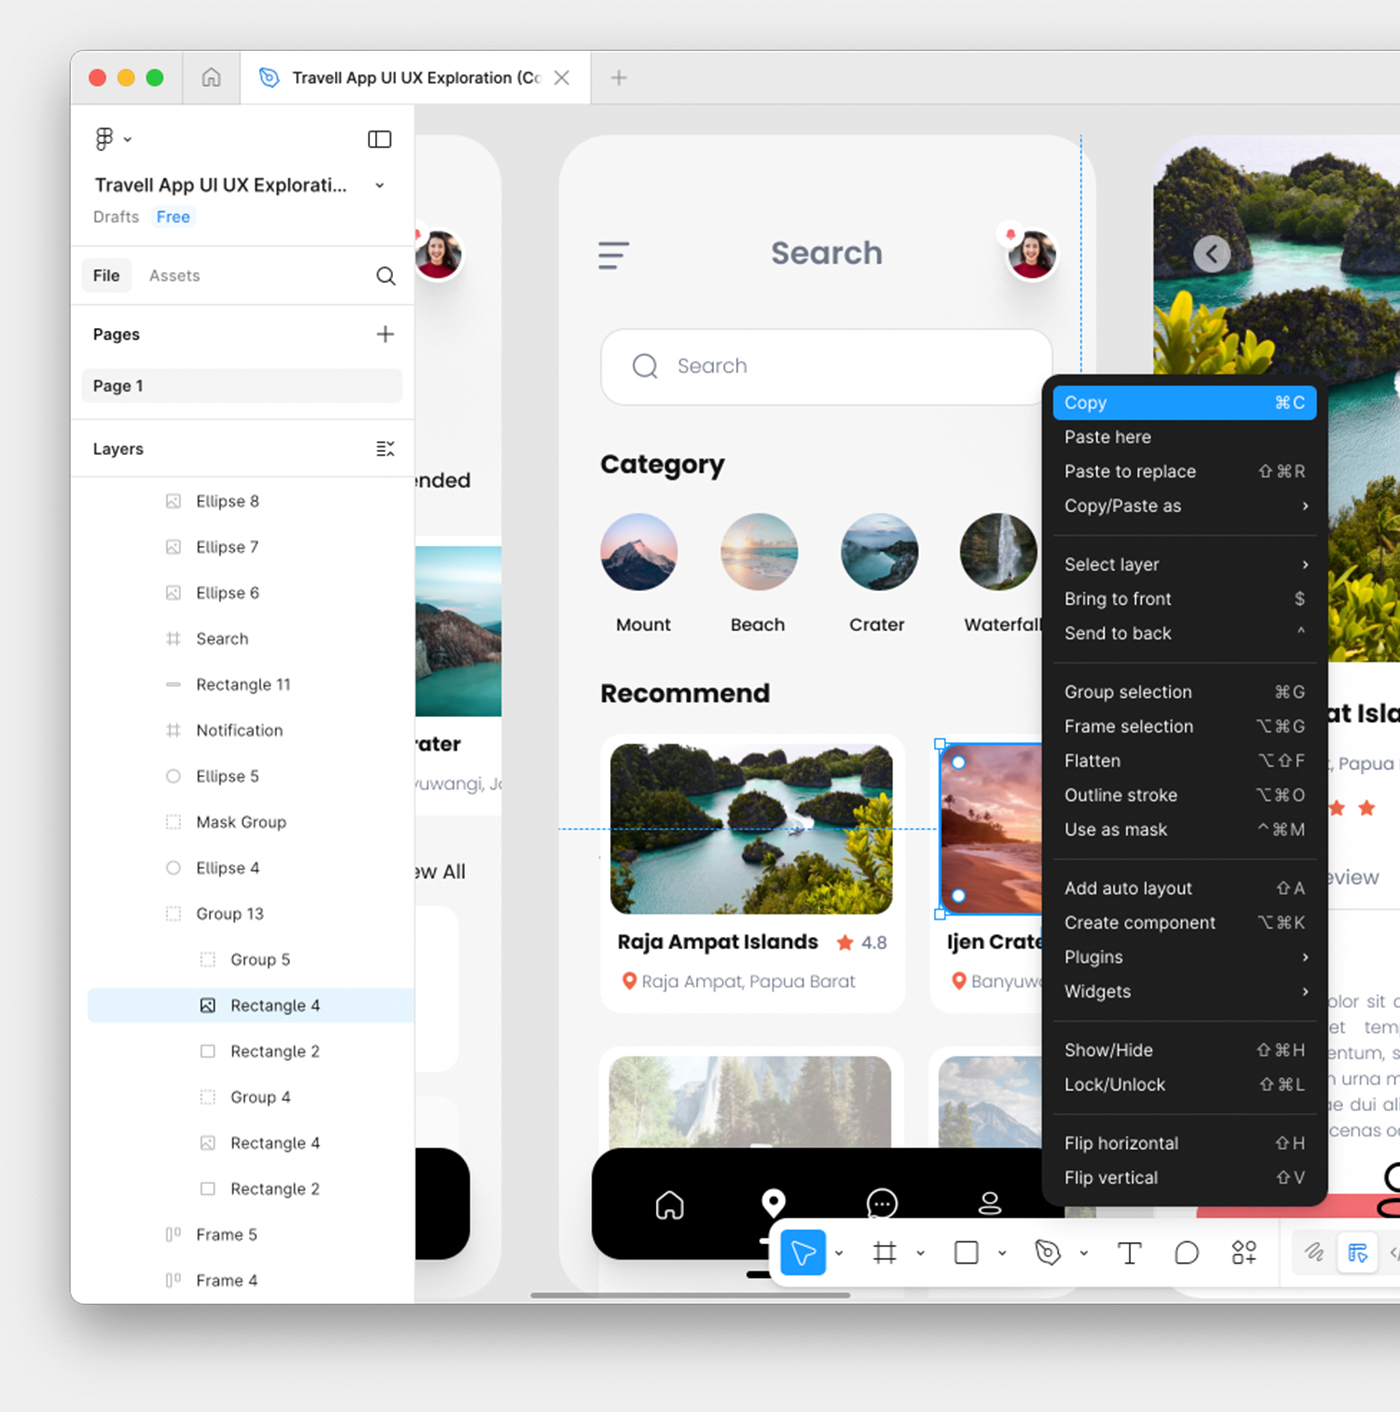Open the Widgets submenu
Image resolution: width=1400 pixels, height=1412 pixels.
coord(1184,991)
